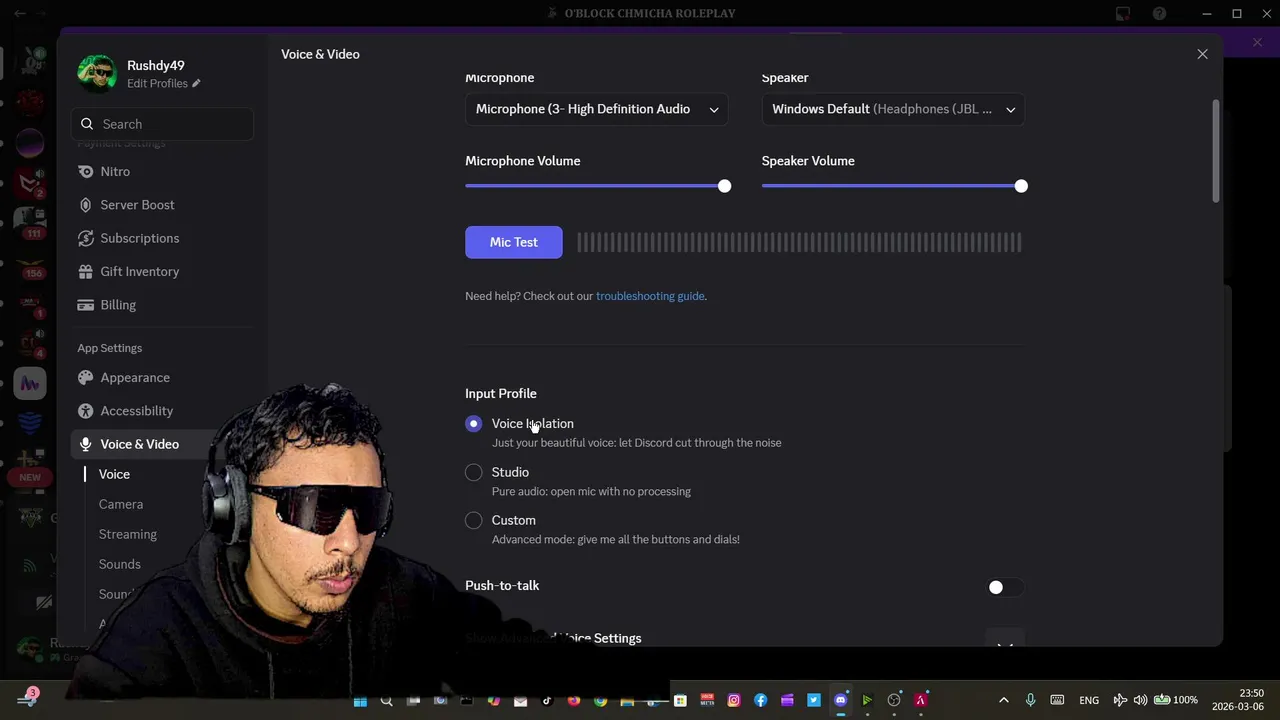The width and height of the screenshot is (1280, 720).
Task: Click the Mic Test button
Action: point(514,242)
